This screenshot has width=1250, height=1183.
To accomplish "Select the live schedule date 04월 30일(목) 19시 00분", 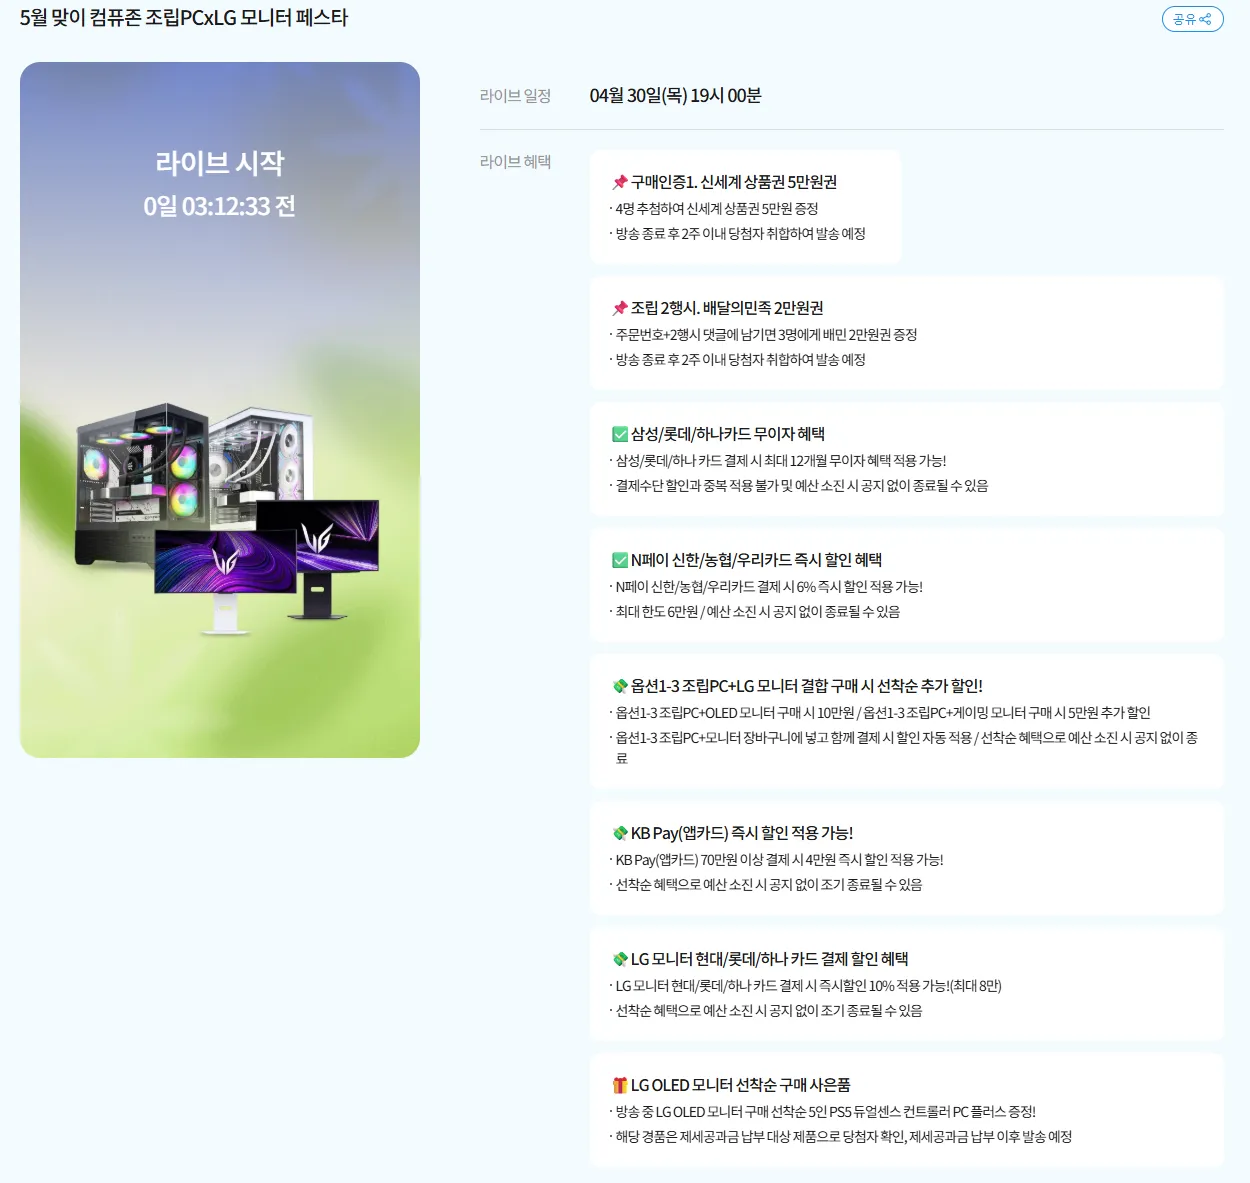I will coord(675,96).
